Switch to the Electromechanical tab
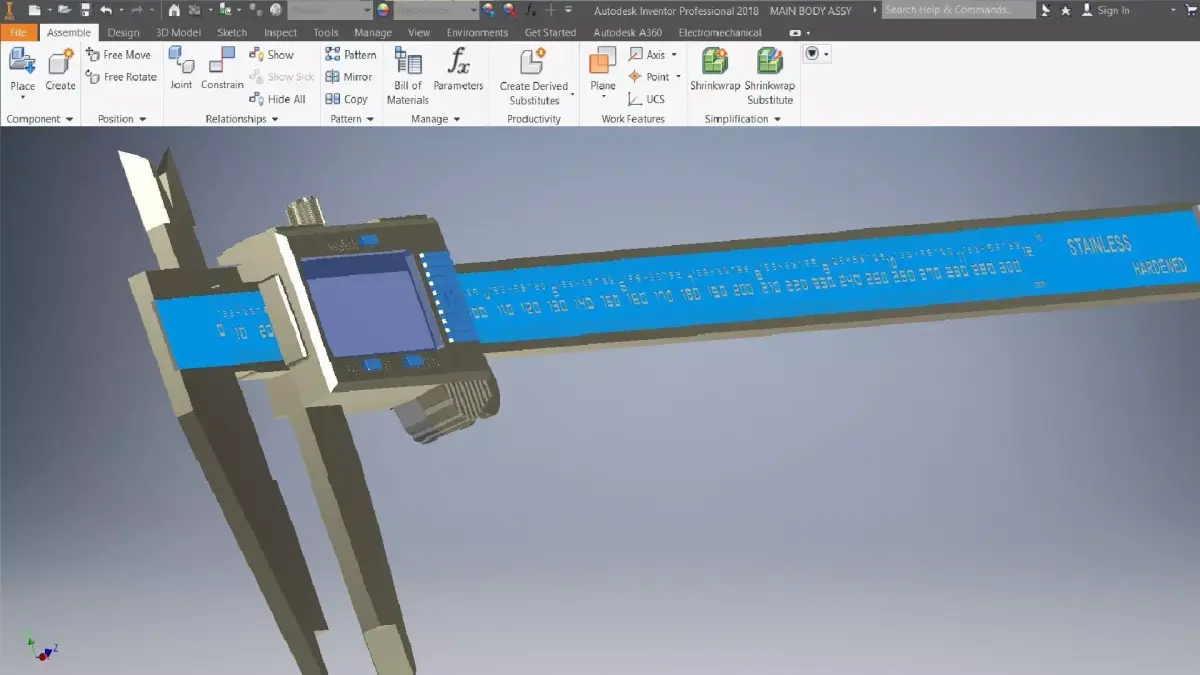The image size is (1200, 675). 720,32
